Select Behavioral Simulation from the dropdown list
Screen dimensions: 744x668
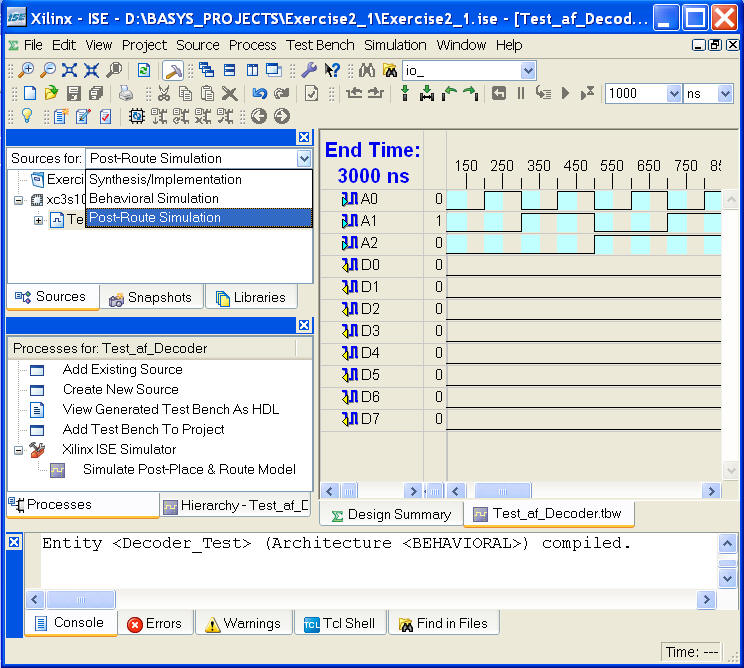click(x=199, y=198)
